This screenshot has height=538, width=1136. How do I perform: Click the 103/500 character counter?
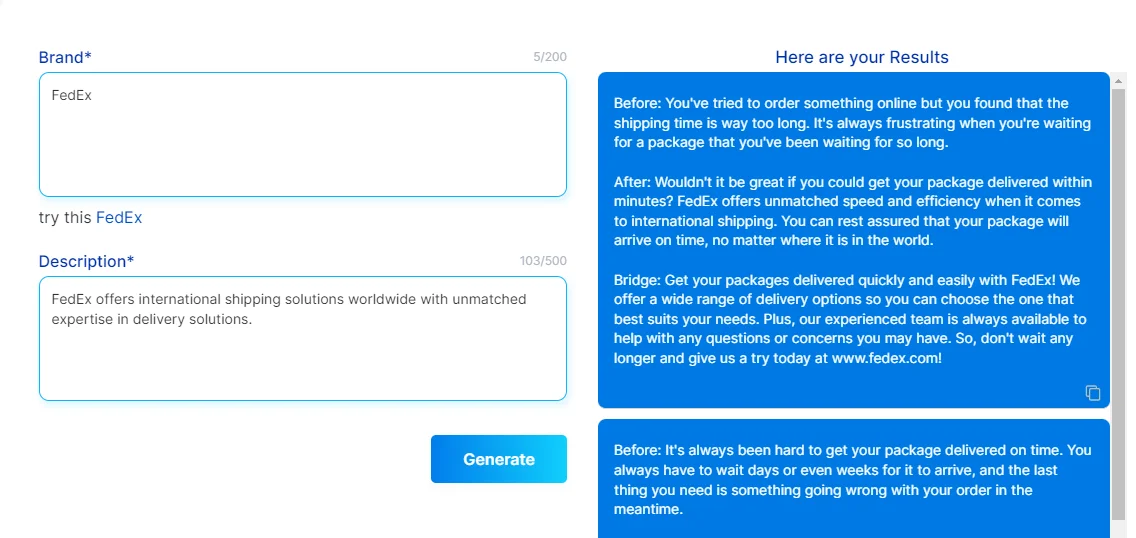coord(542,261)
